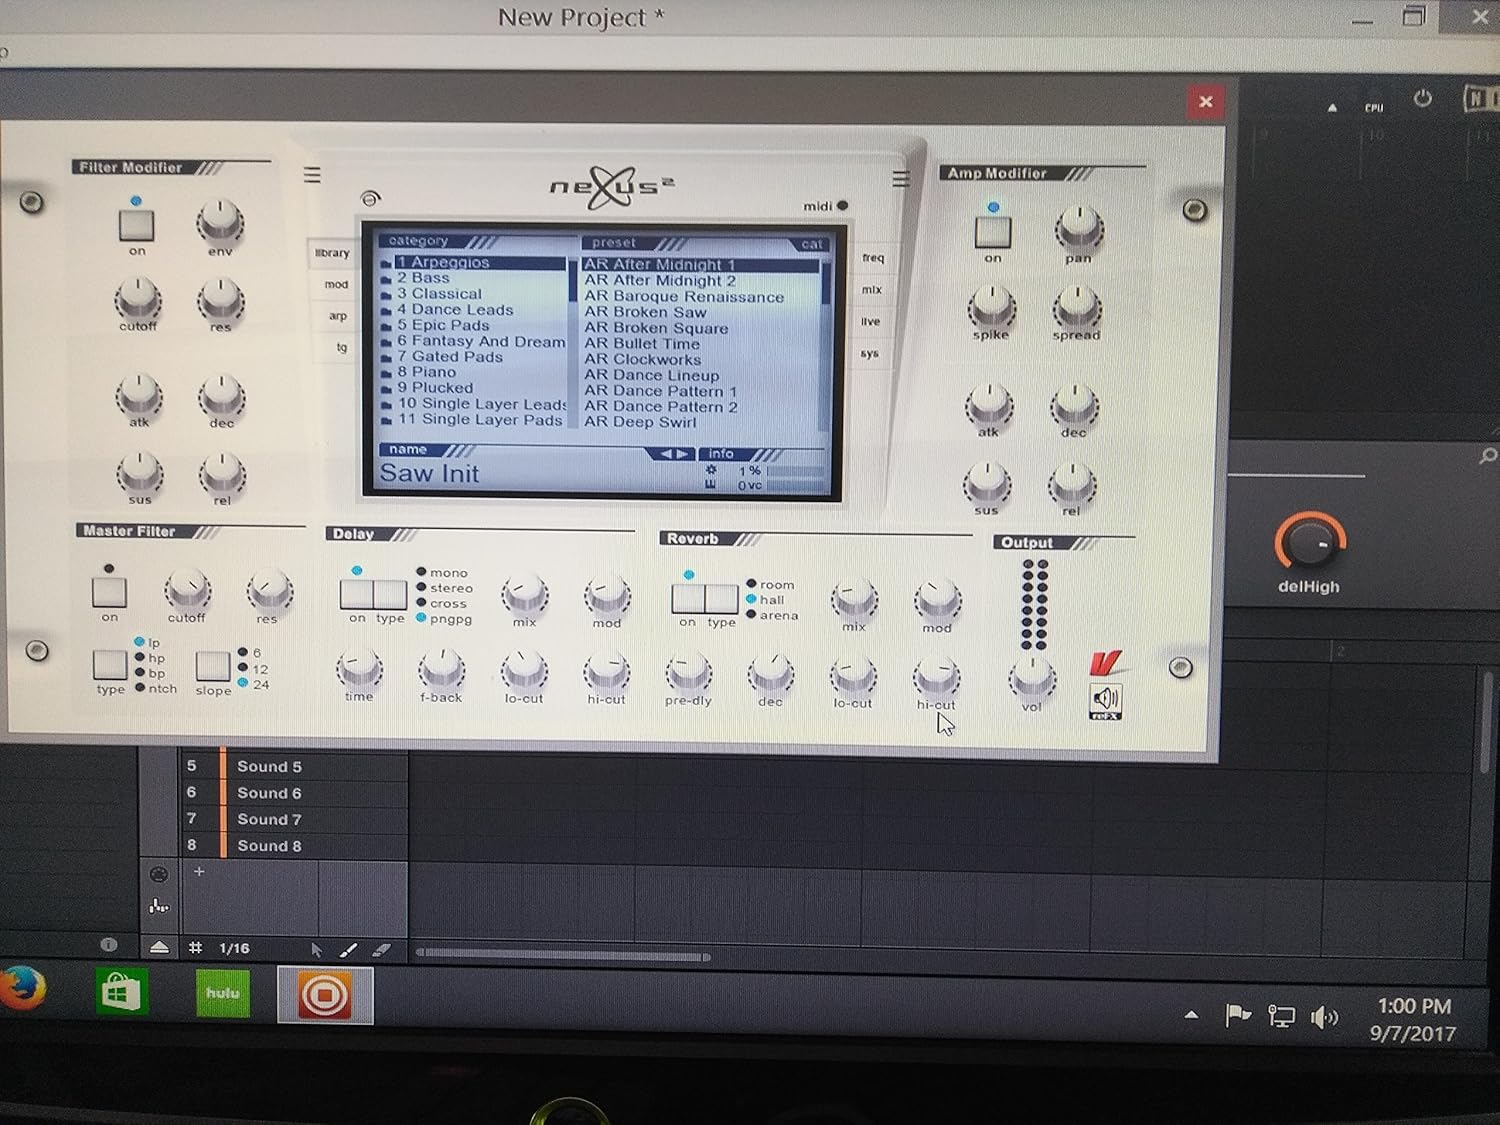Switch to the tg tab
This screenshot has height=1125, width=1500.
(341, 348)
